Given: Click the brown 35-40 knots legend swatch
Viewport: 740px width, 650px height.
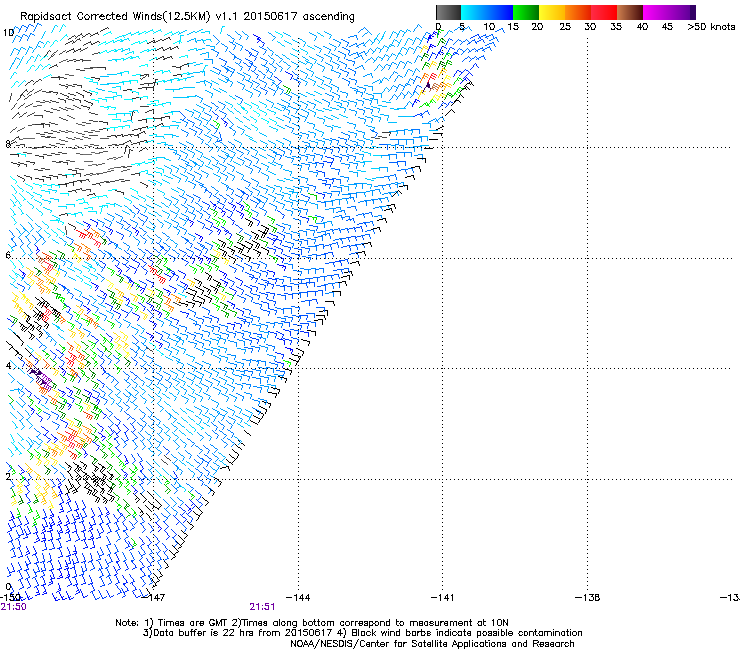Looking at the screenshot, I should pyautogui.click(x=630, y=12).
